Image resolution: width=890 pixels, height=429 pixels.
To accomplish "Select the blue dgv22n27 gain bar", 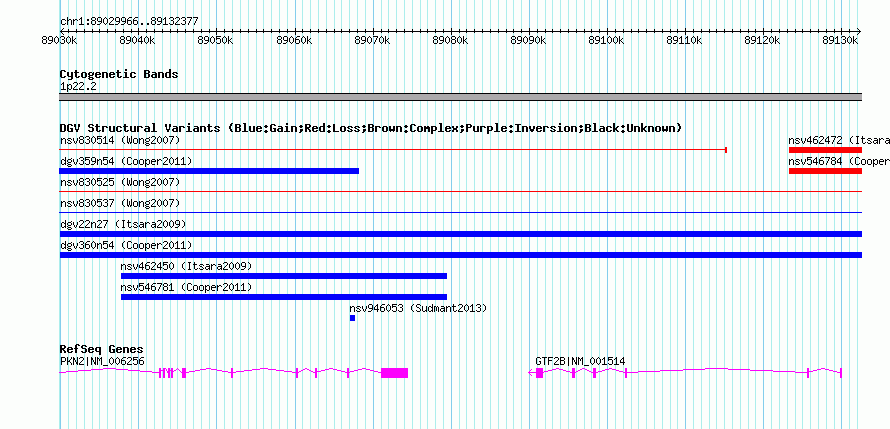I will (461, 234).
